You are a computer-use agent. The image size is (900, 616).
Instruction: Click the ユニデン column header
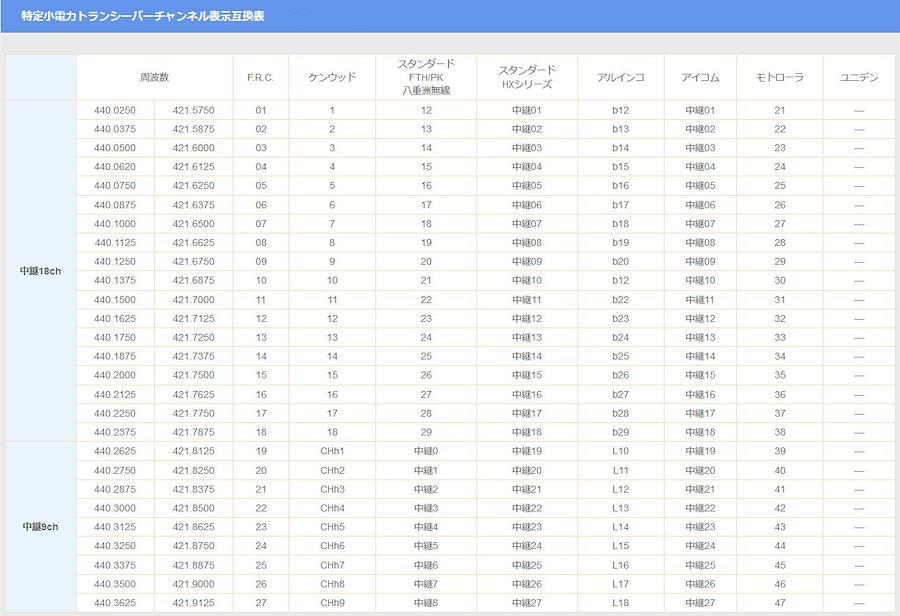pos(859,77)
